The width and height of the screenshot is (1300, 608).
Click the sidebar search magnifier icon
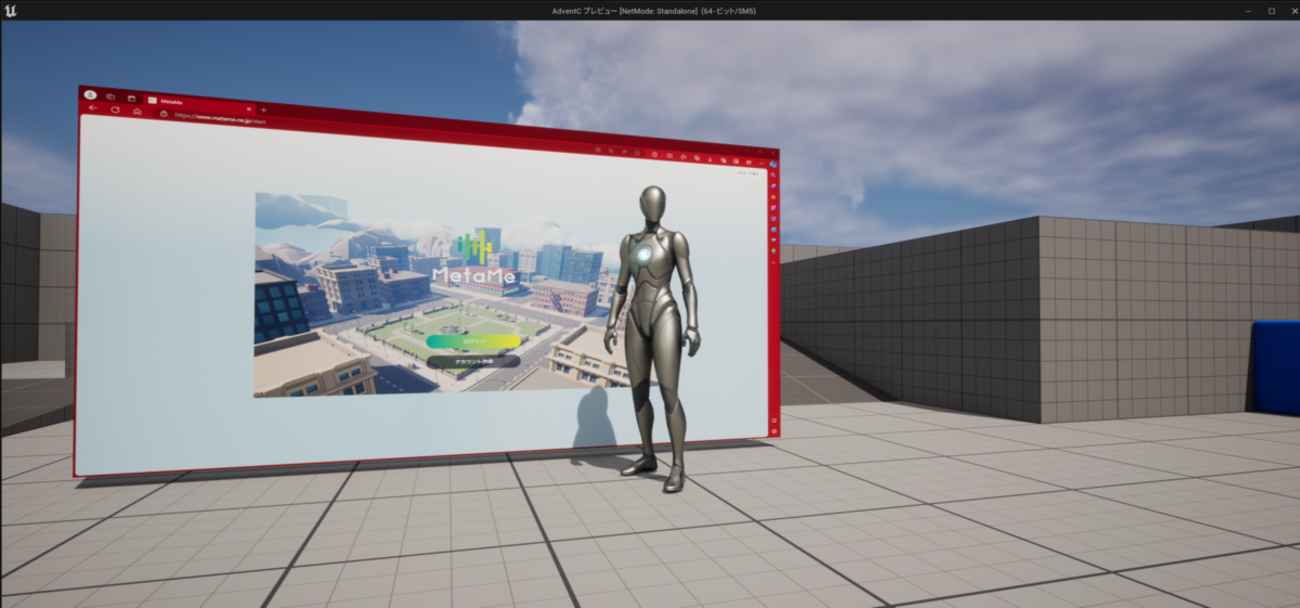click(x=773, y=175)
